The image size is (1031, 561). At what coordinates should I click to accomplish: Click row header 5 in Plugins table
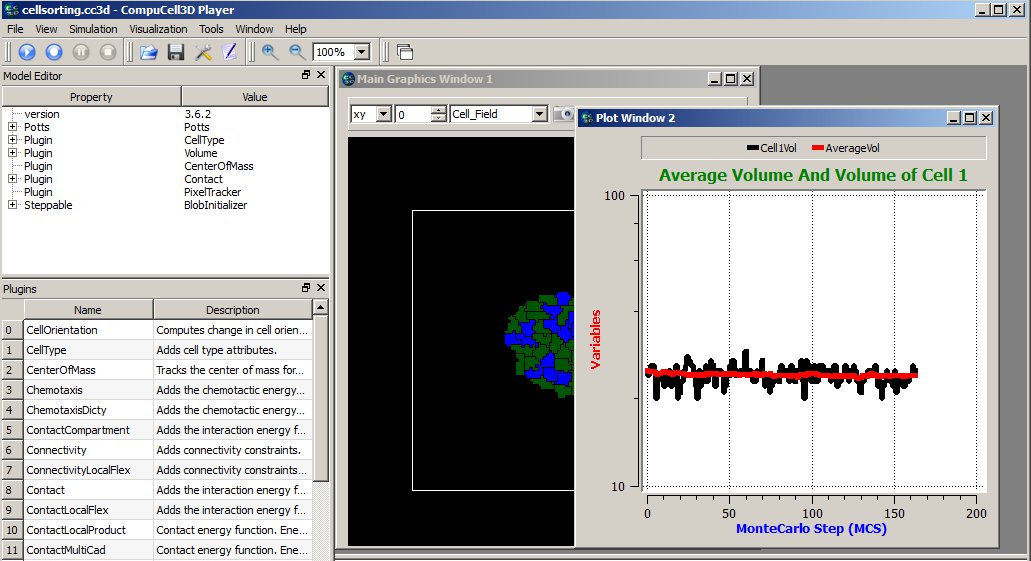tap(12, 430)
